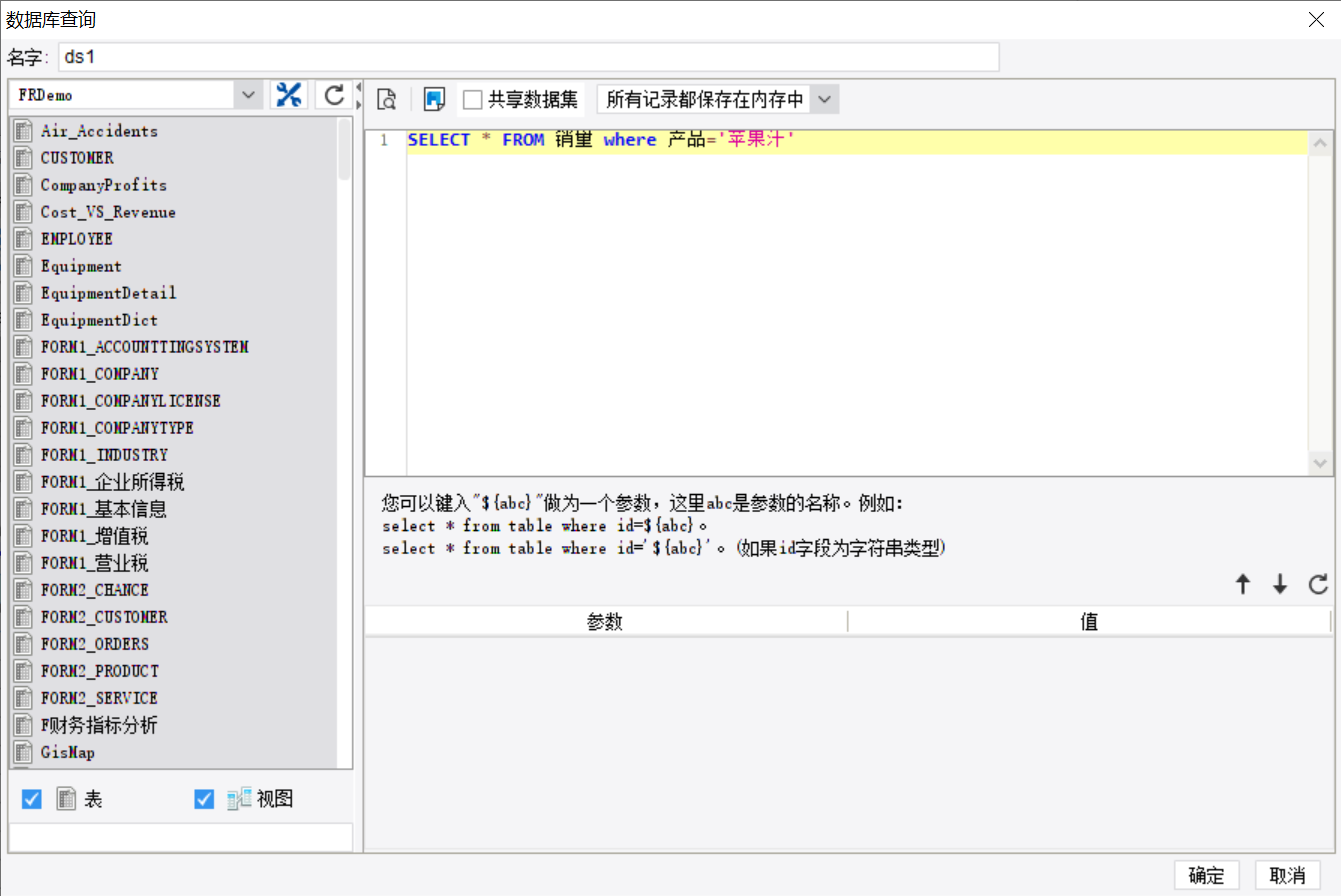This screenshot has width=1341, height=896.
Task: Select the Cost_VS_Revenue table
Action: pyautogui.click(x=174, y=212)
